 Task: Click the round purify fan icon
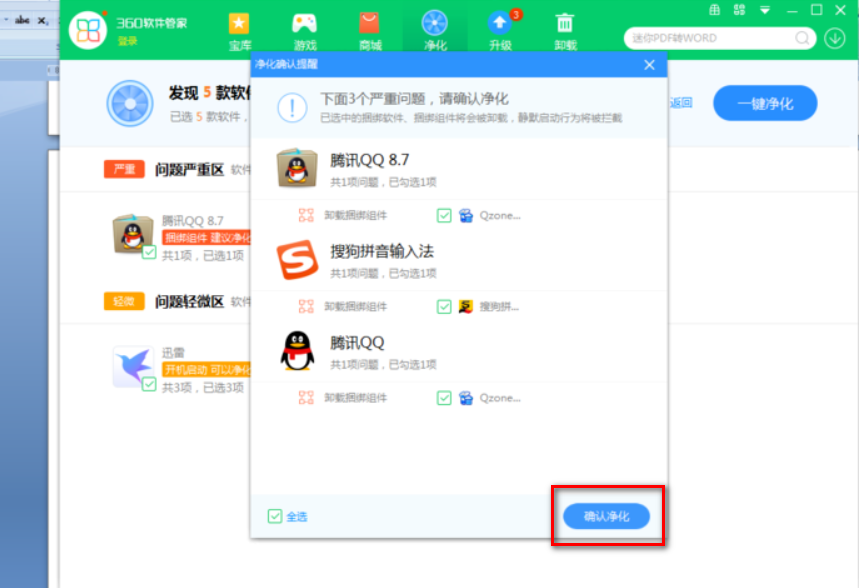[130, 104]
